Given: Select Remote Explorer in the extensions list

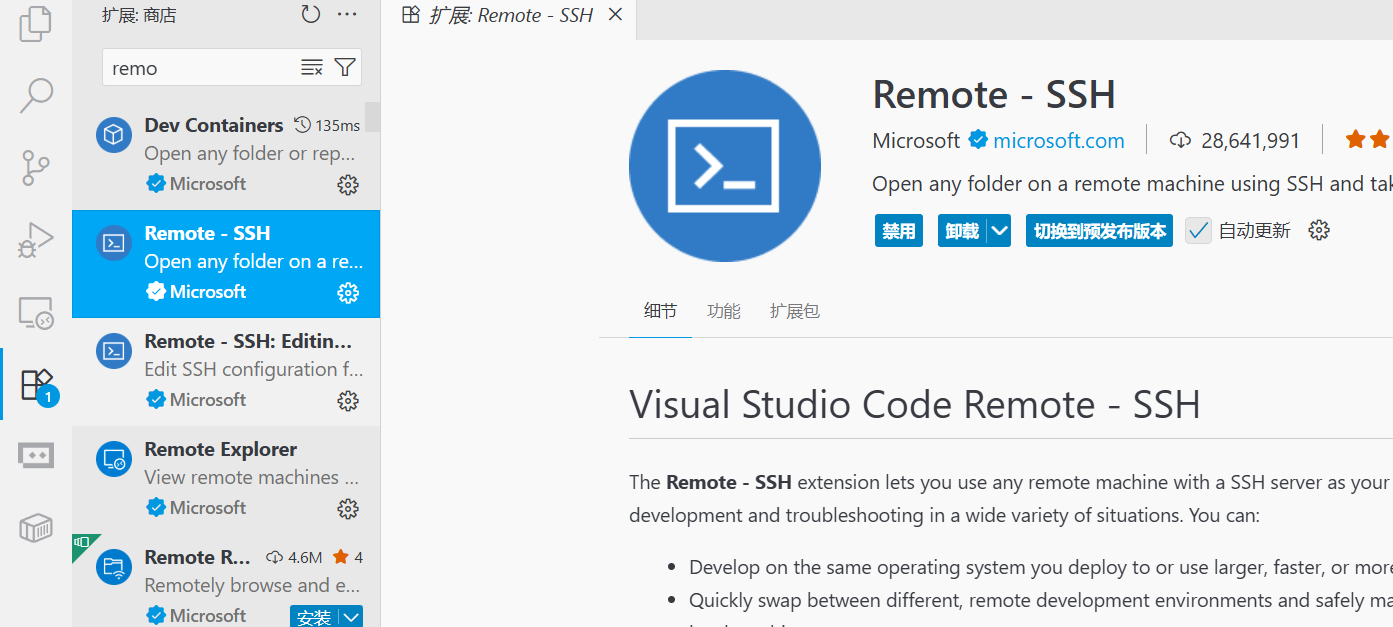Looking at the screenshot, I should (226, 480).
